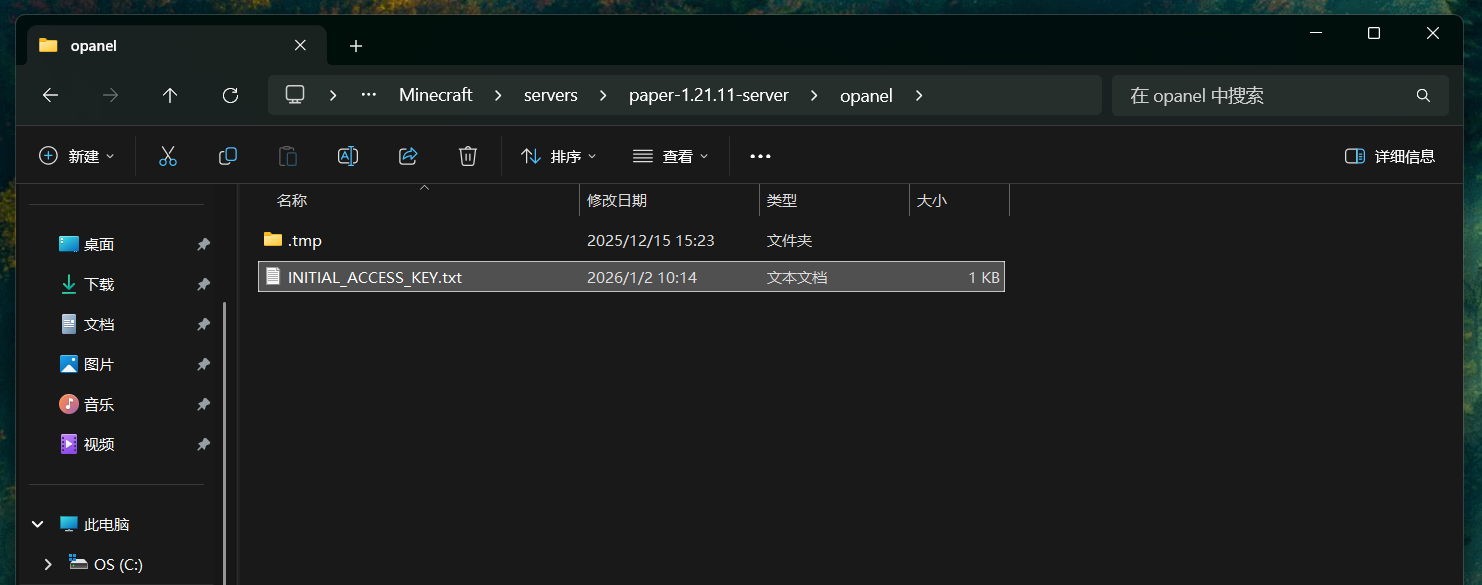Click the Share icon in toolbar
The height and width of the screenshot is (585, 1482).
click(x=408, y=156)
